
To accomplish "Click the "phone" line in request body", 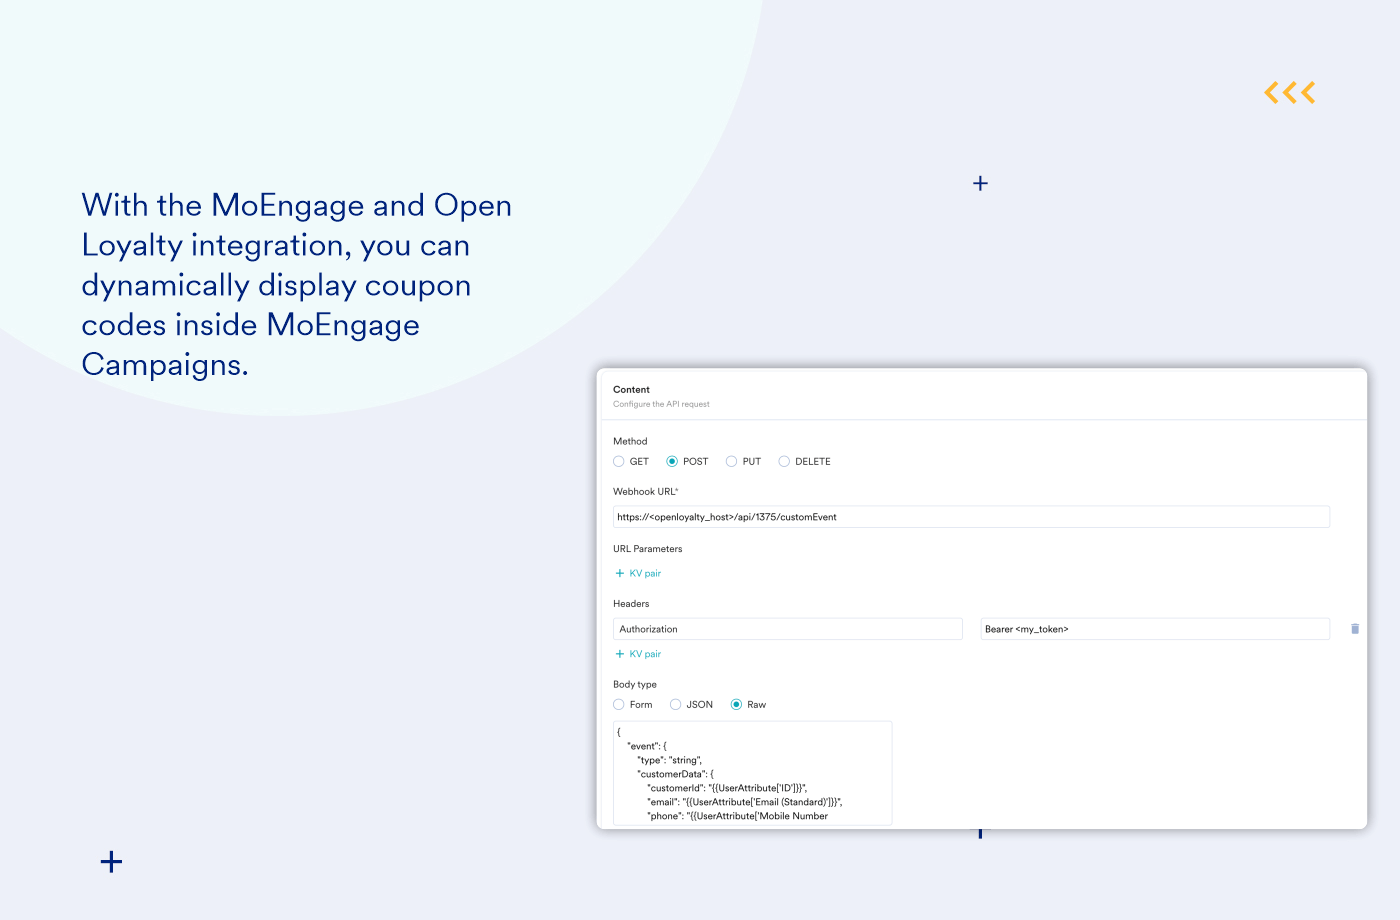I will [x=738, y=816].
